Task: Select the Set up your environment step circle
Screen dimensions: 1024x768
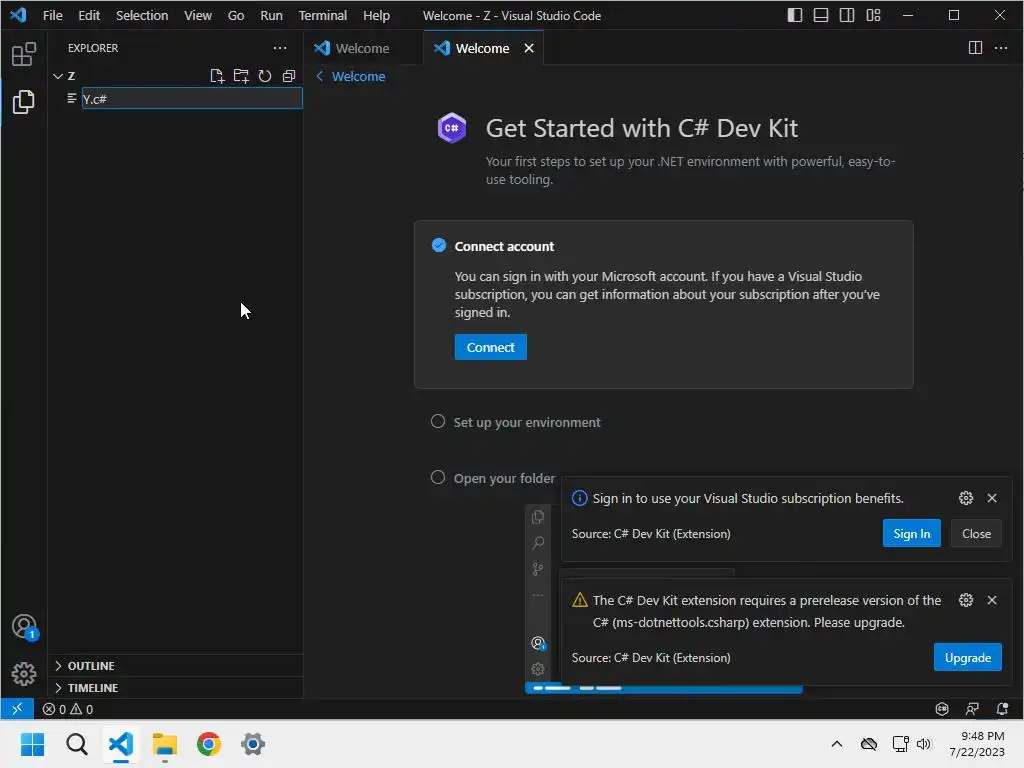Action: click(438, 421)
